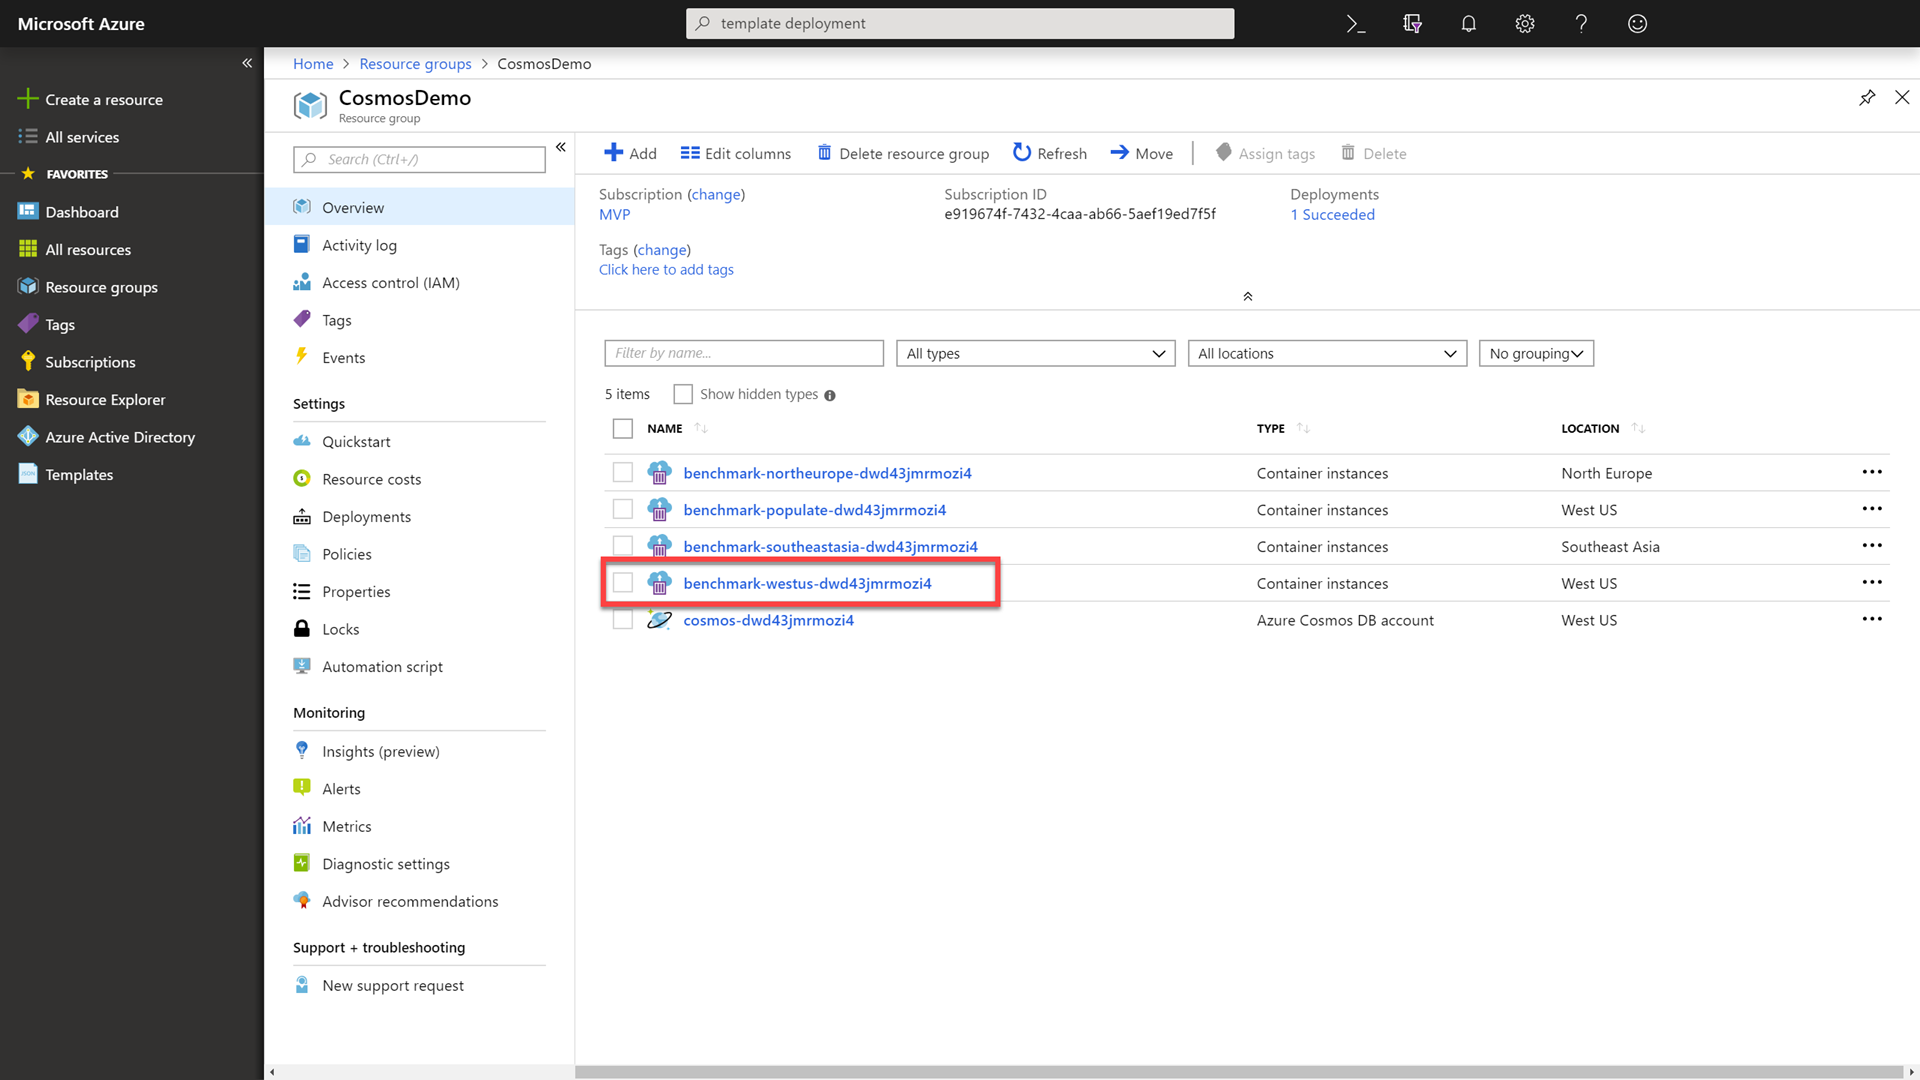Click the Refresh icon
Image resolution: width=1920 pixels, height=1080 pixels.
tap(1022, 153)
